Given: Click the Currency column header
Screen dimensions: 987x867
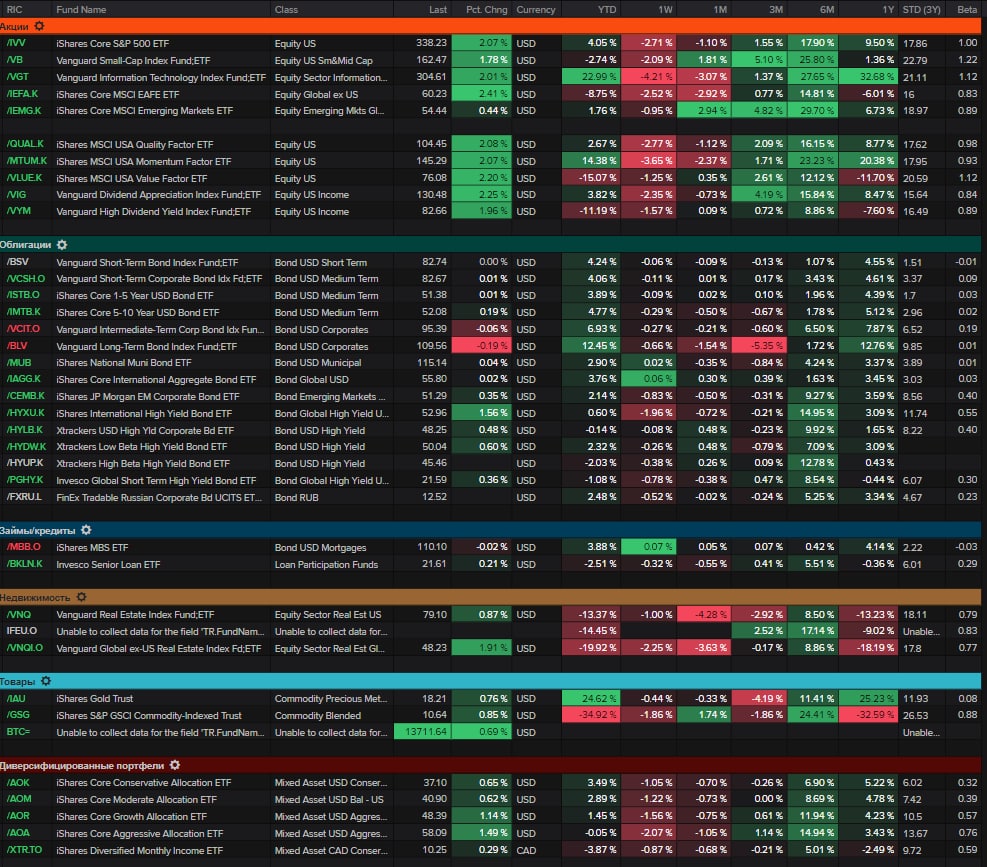Looking at the screenshot, I should click(x=536, y=9).
